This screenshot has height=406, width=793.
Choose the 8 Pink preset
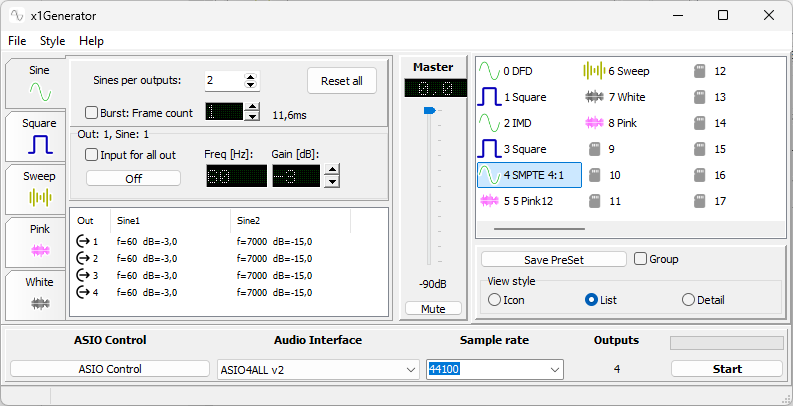coord(615,123)
